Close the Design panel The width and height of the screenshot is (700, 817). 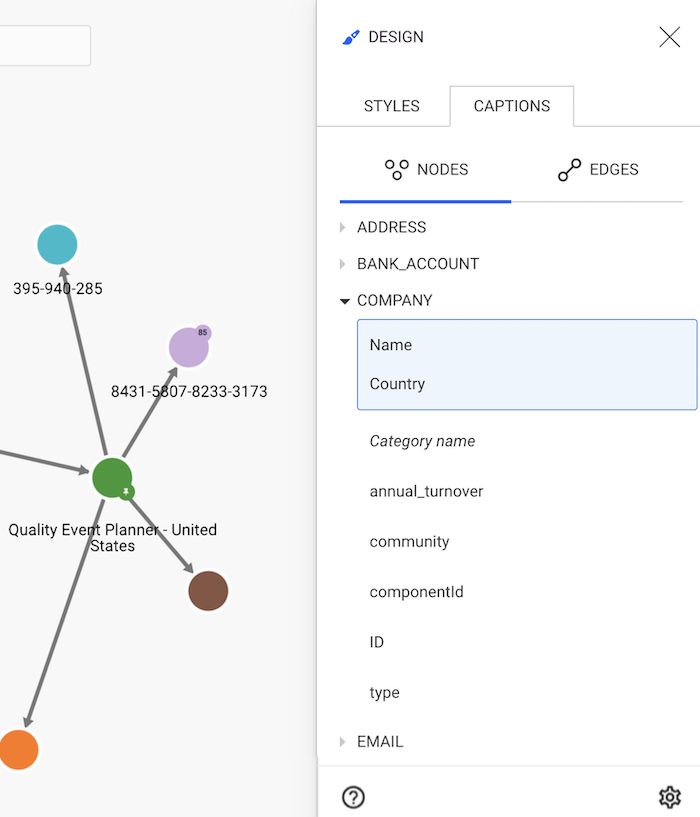coord(669,37)
